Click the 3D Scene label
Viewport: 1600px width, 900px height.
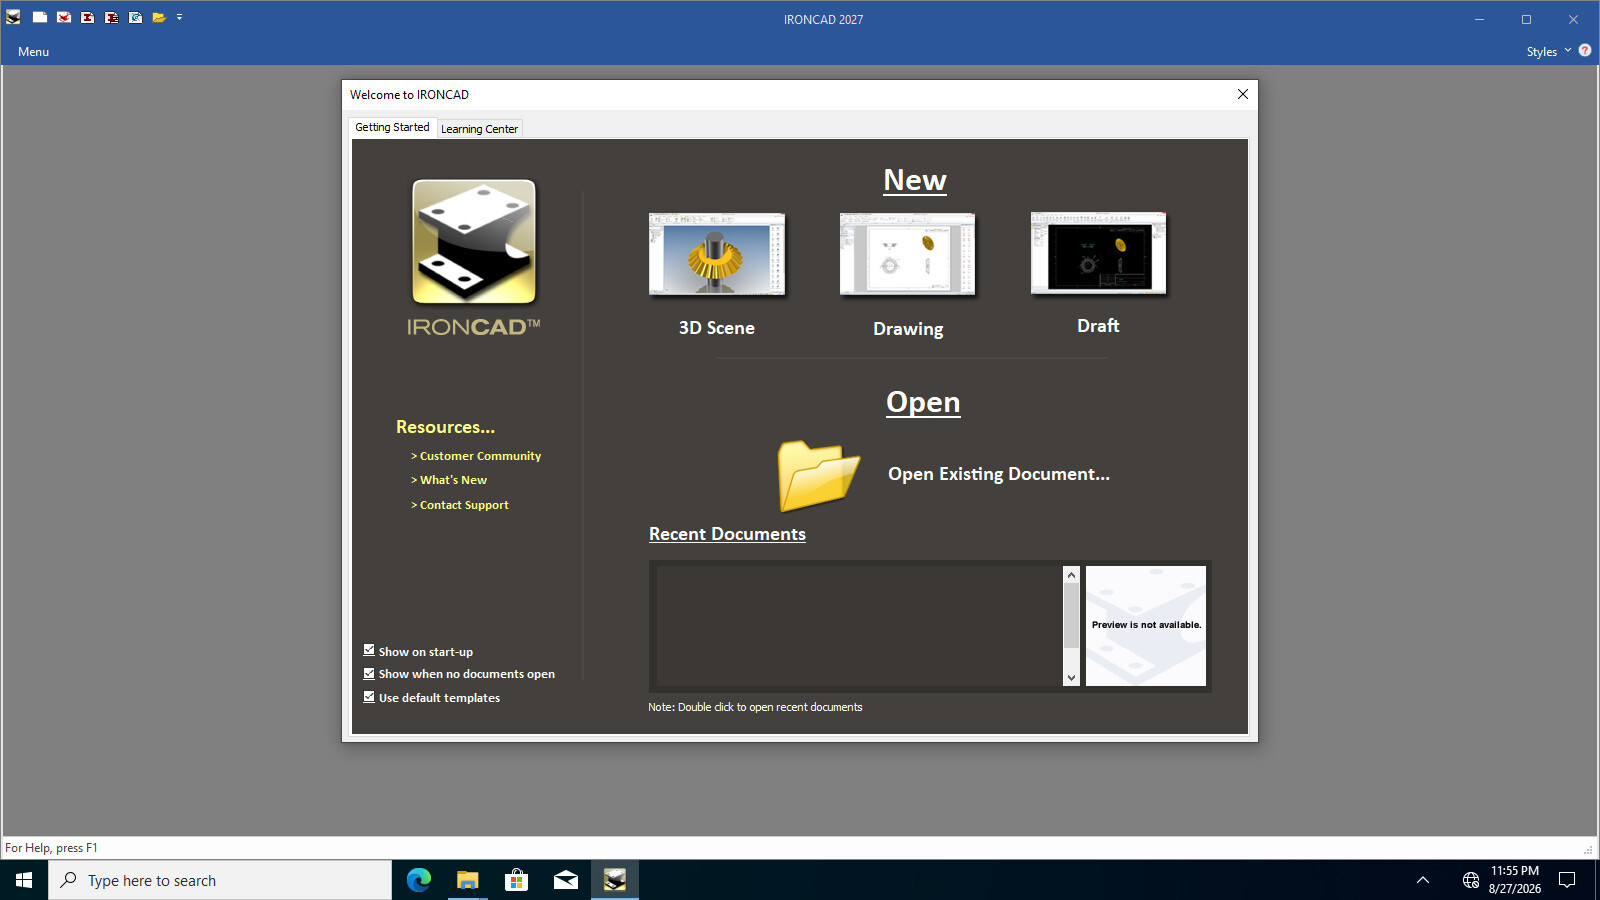pos(717,328)
